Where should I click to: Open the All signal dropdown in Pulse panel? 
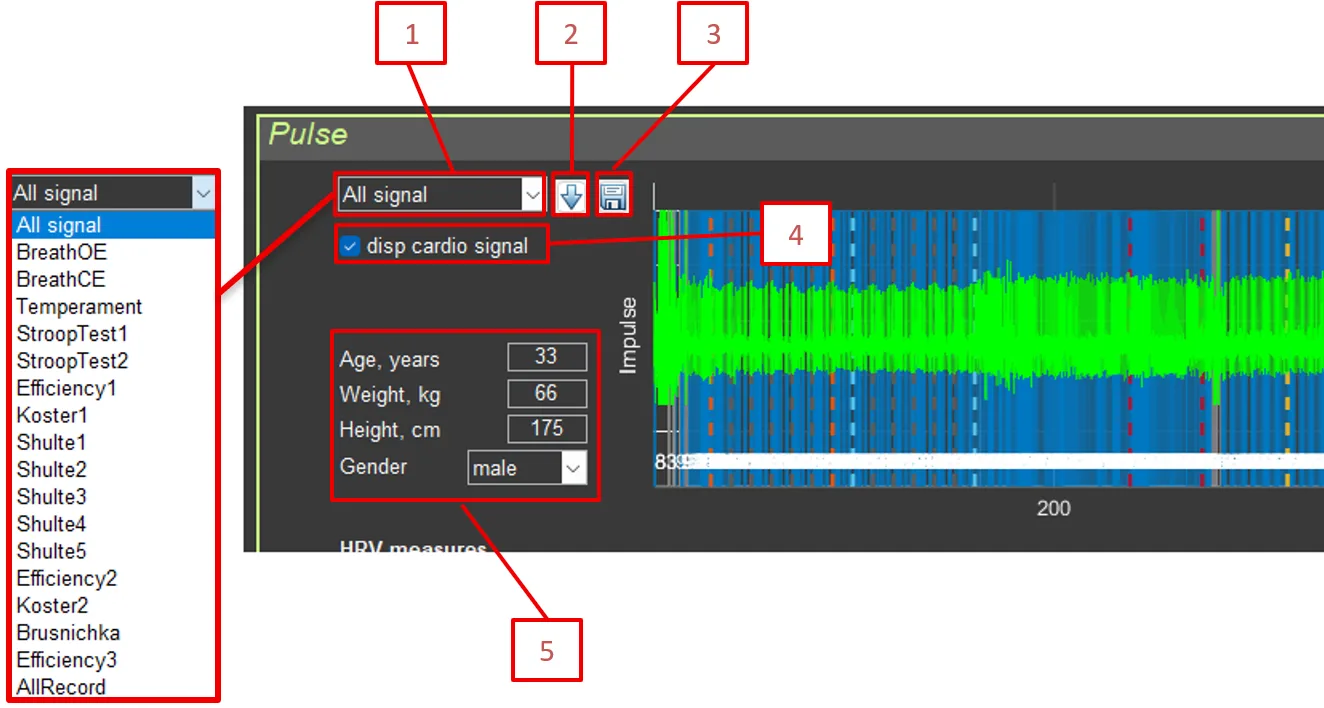[x=441, y=196]
